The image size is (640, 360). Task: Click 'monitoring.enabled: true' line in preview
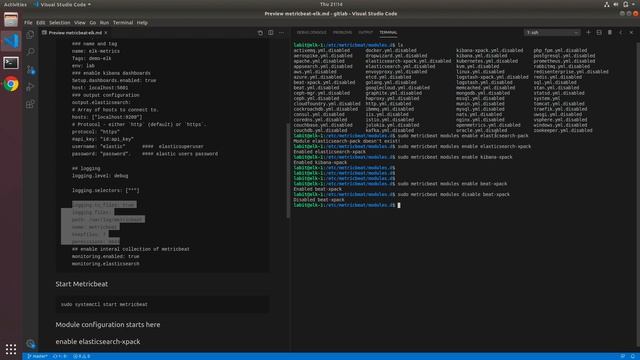[x=106, y=256]
